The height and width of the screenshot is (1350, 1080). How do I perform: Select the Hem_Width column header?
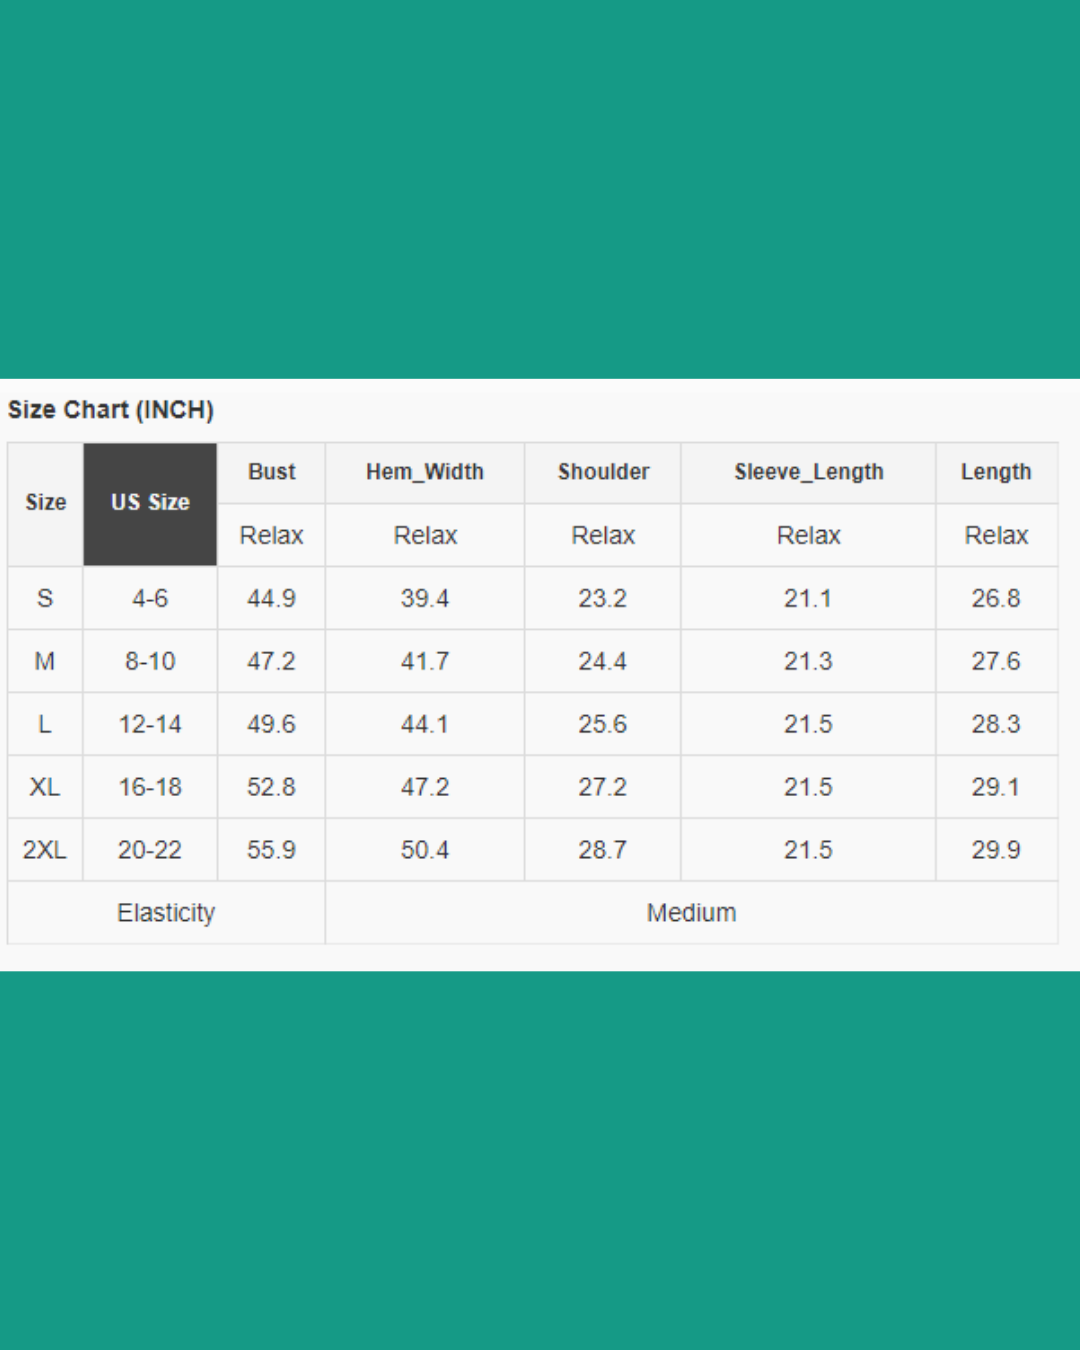point(425,472)
